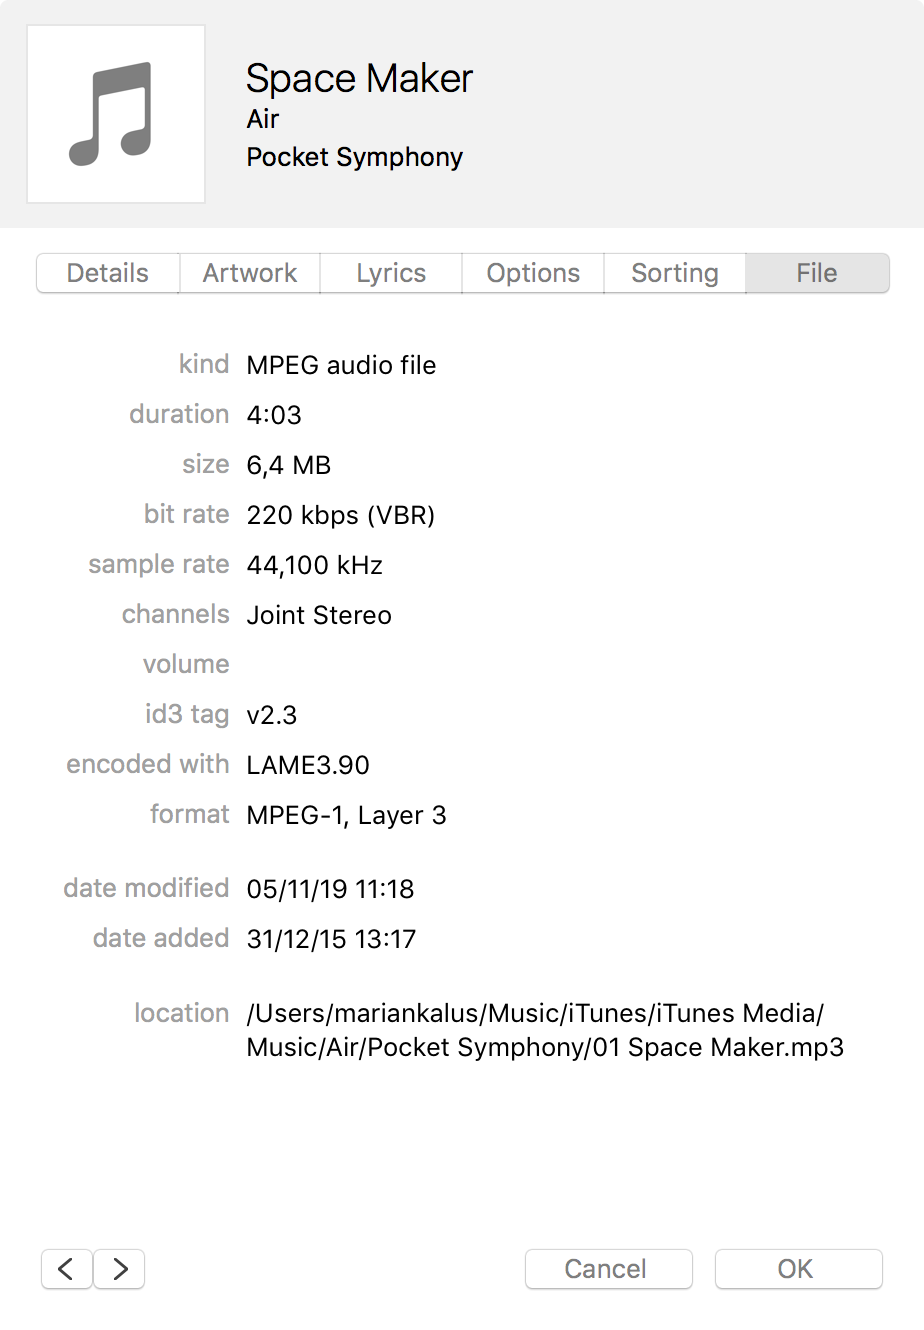Click the music note artwork thumbnail
924x1330 pixels.
tap(116, 114)
